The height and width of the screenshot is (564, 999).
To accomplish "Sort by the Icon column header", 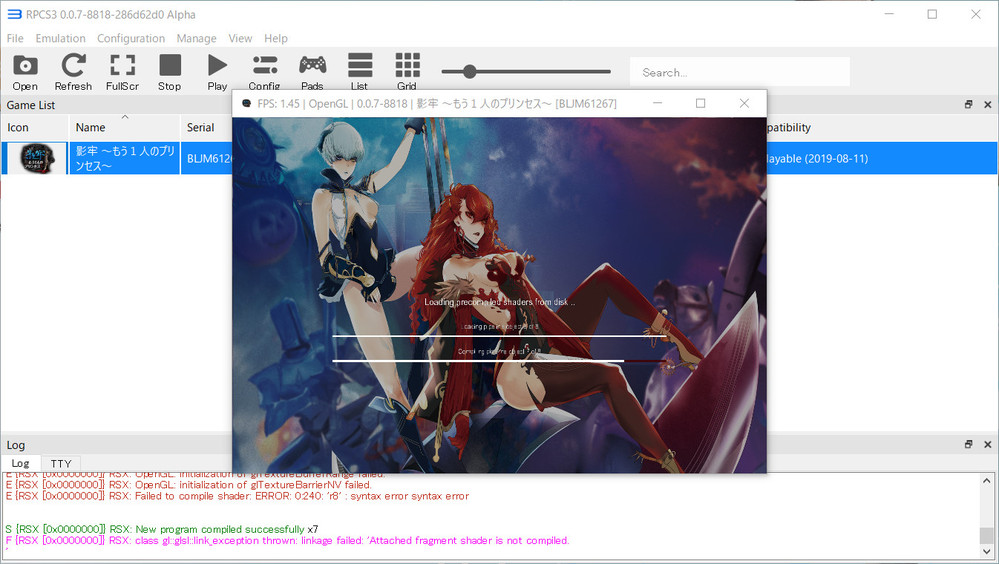I will (x=34, y=127).
